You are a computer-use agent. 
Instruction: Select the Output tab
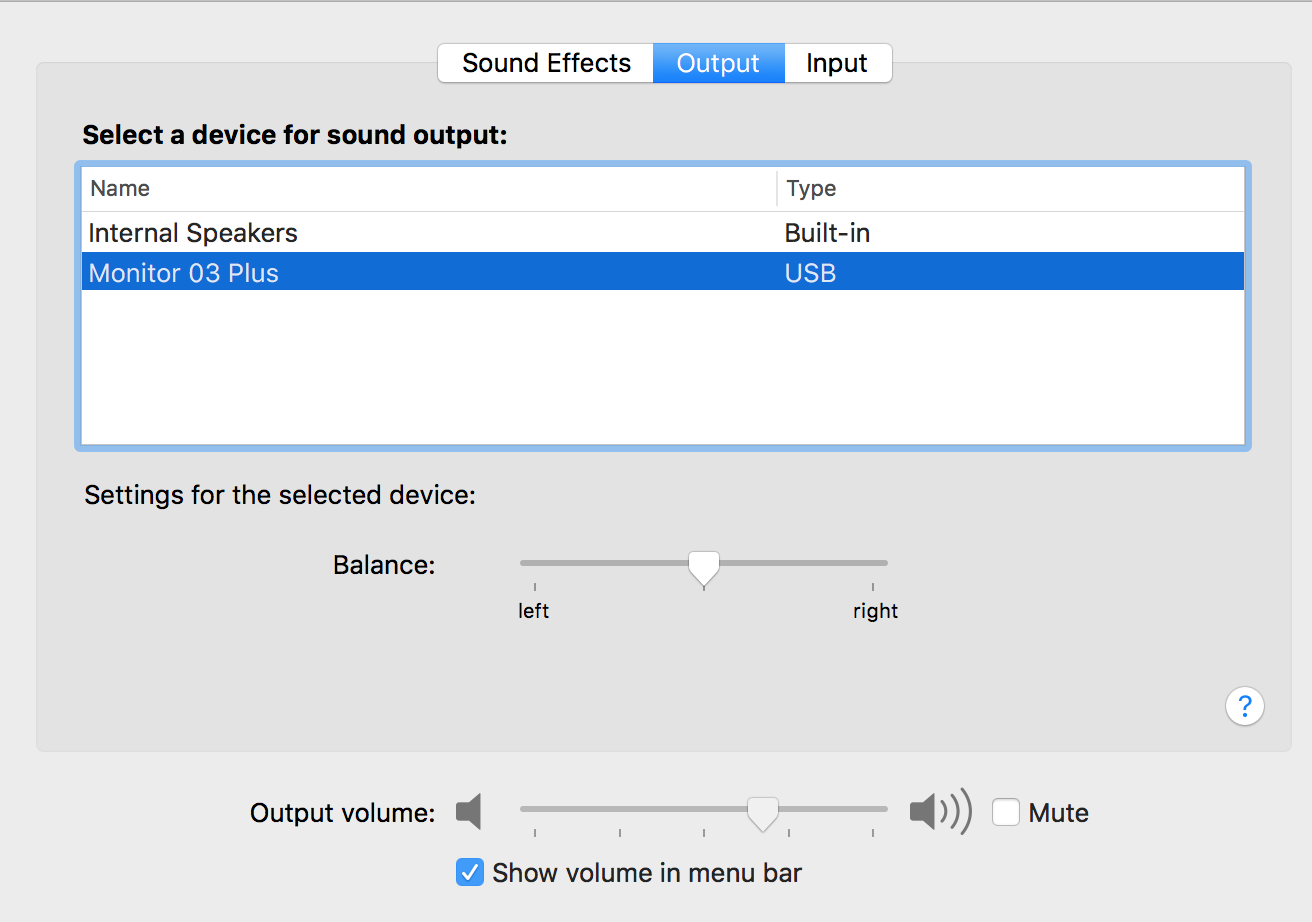[x=718, y=64]
